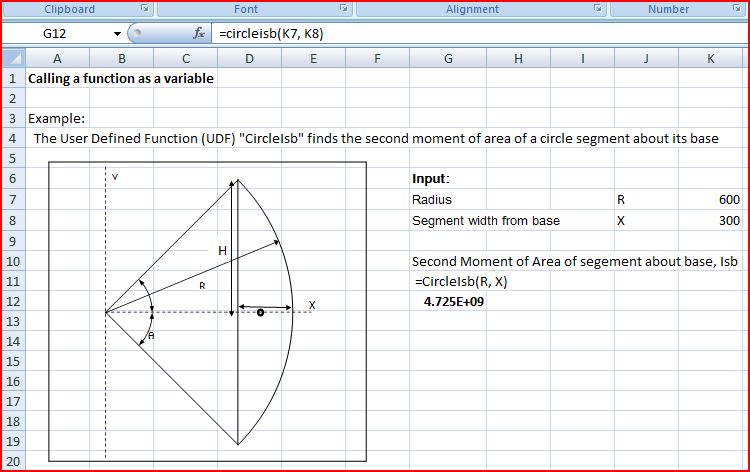Select row 12 header
The height and width of the screenshot is (472, 750).
pos(13,301)
